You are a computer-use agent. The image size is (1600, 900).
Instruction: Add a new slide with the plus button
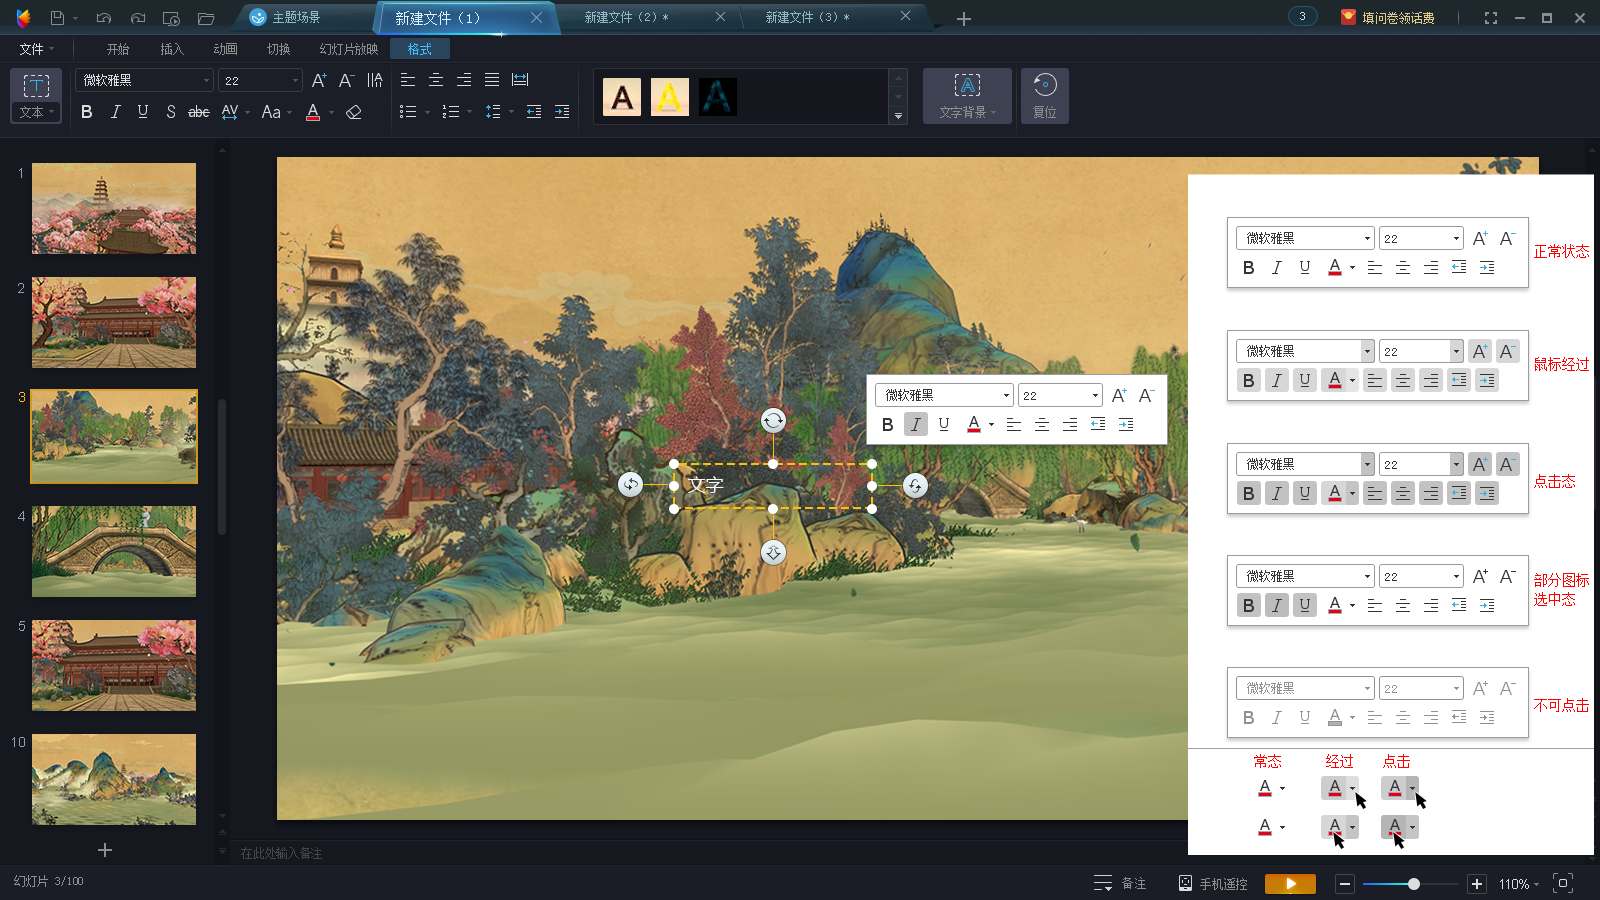pos(105,850)
